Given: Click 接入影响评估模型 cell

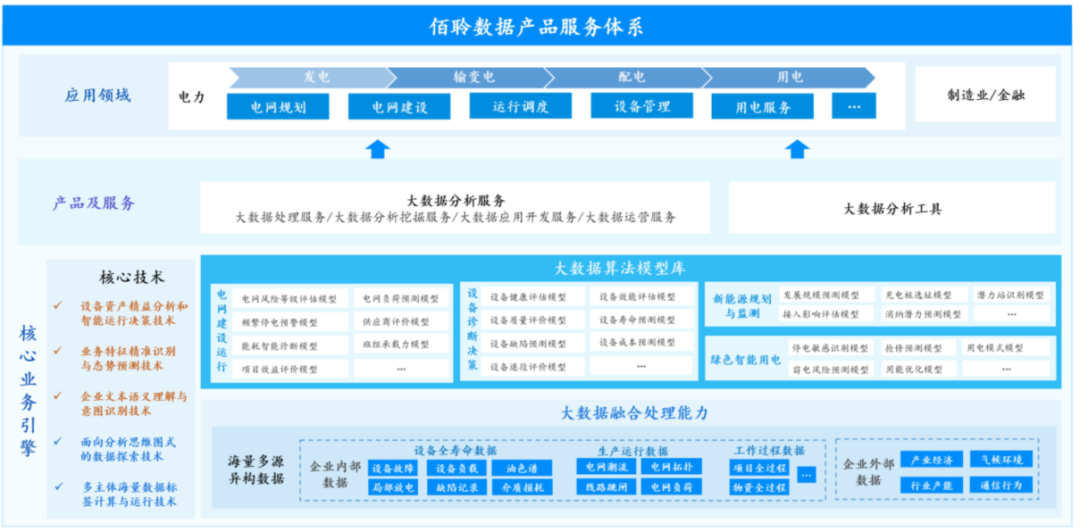Looking at the screenshot, I should [x=826, y=314].
